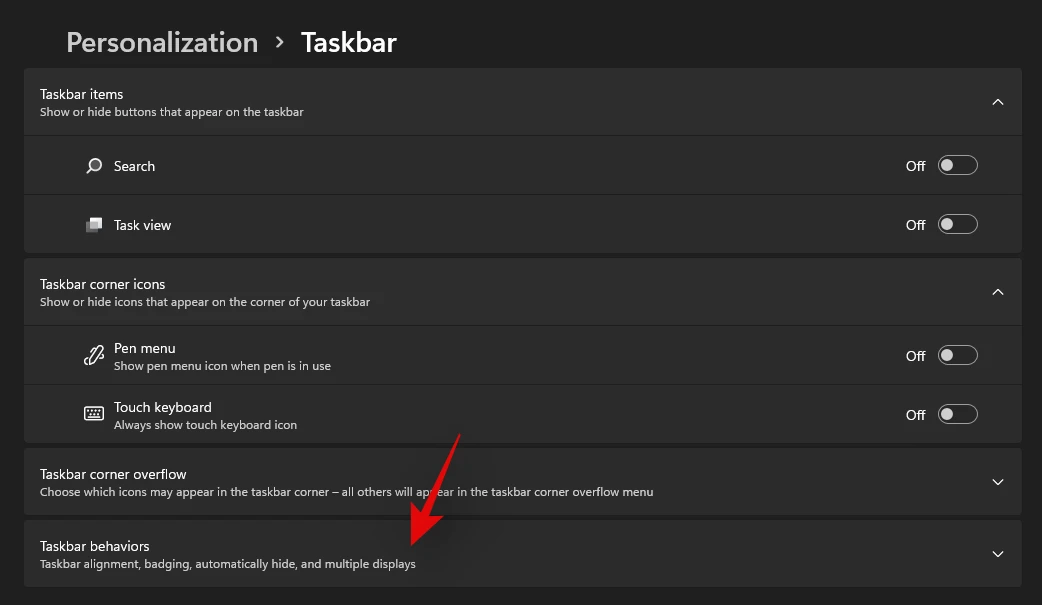The width and height of the screenshot is (1042, 605).
Task: Click the Touch keyboard row label
Action: (x=162, y=407)
